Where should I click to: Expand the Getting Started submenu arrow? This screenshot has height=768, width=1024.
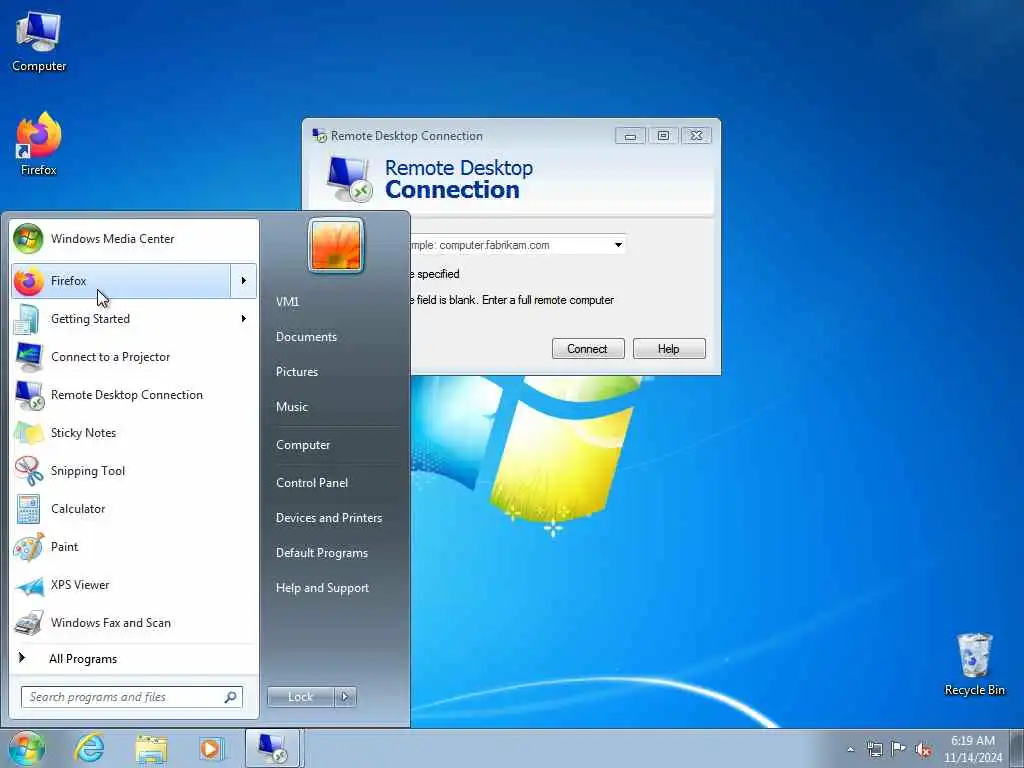pyautogui.click(x=244, y=319)
